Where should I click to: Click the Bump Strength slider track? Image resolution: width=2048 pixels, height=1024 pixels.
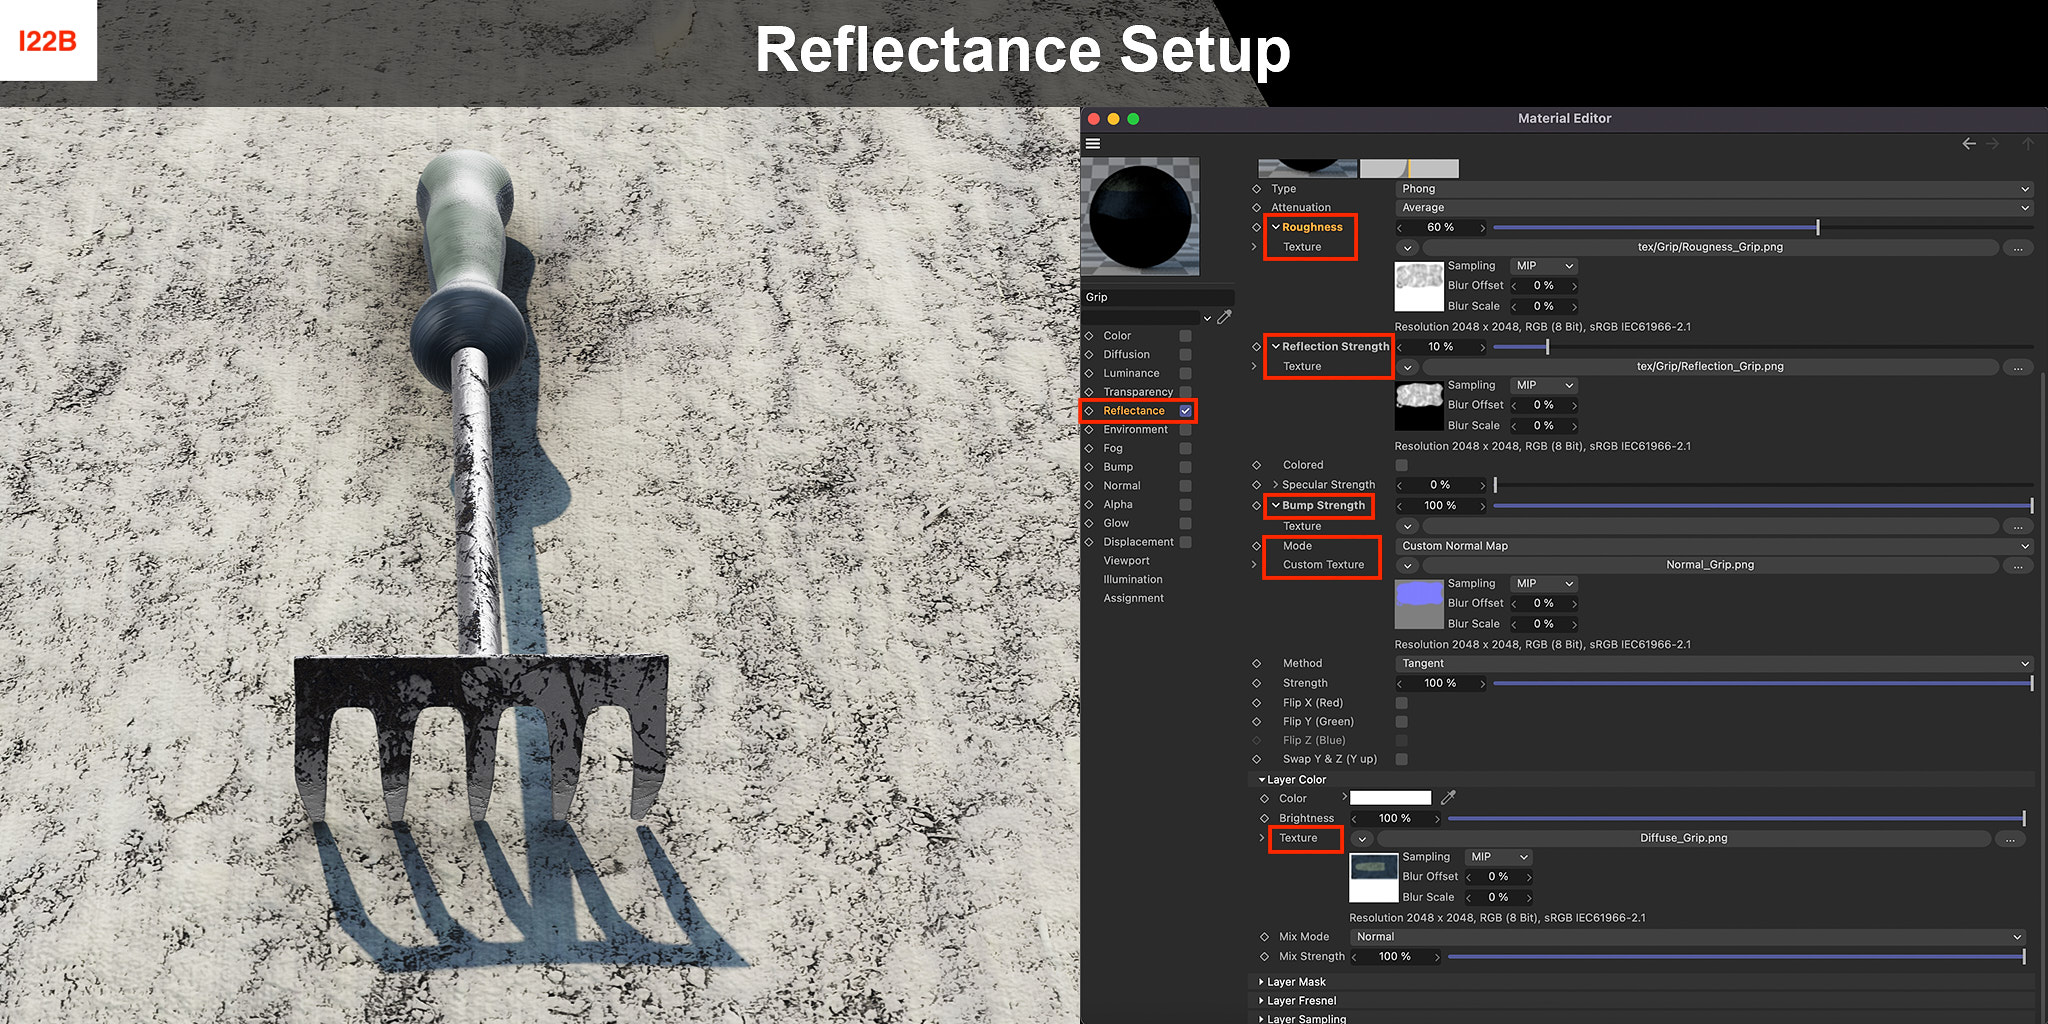pyautogui.click(x=1764, y=506)
